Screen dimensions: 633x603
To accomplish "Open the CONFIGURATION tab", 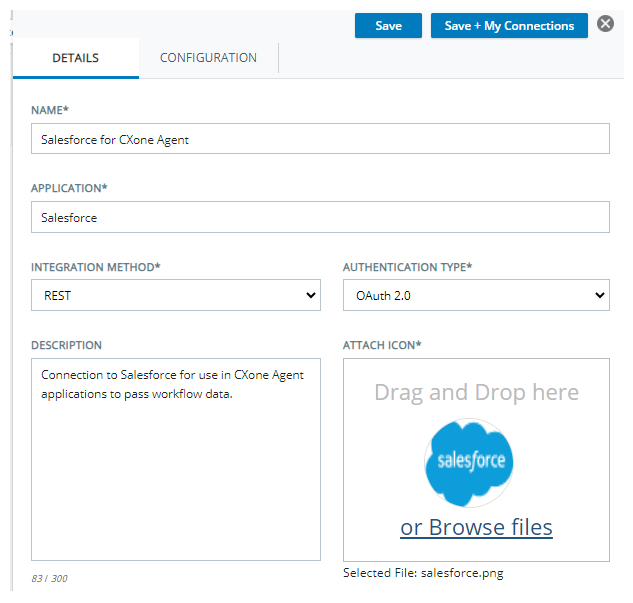I will [x=208, y=58].
